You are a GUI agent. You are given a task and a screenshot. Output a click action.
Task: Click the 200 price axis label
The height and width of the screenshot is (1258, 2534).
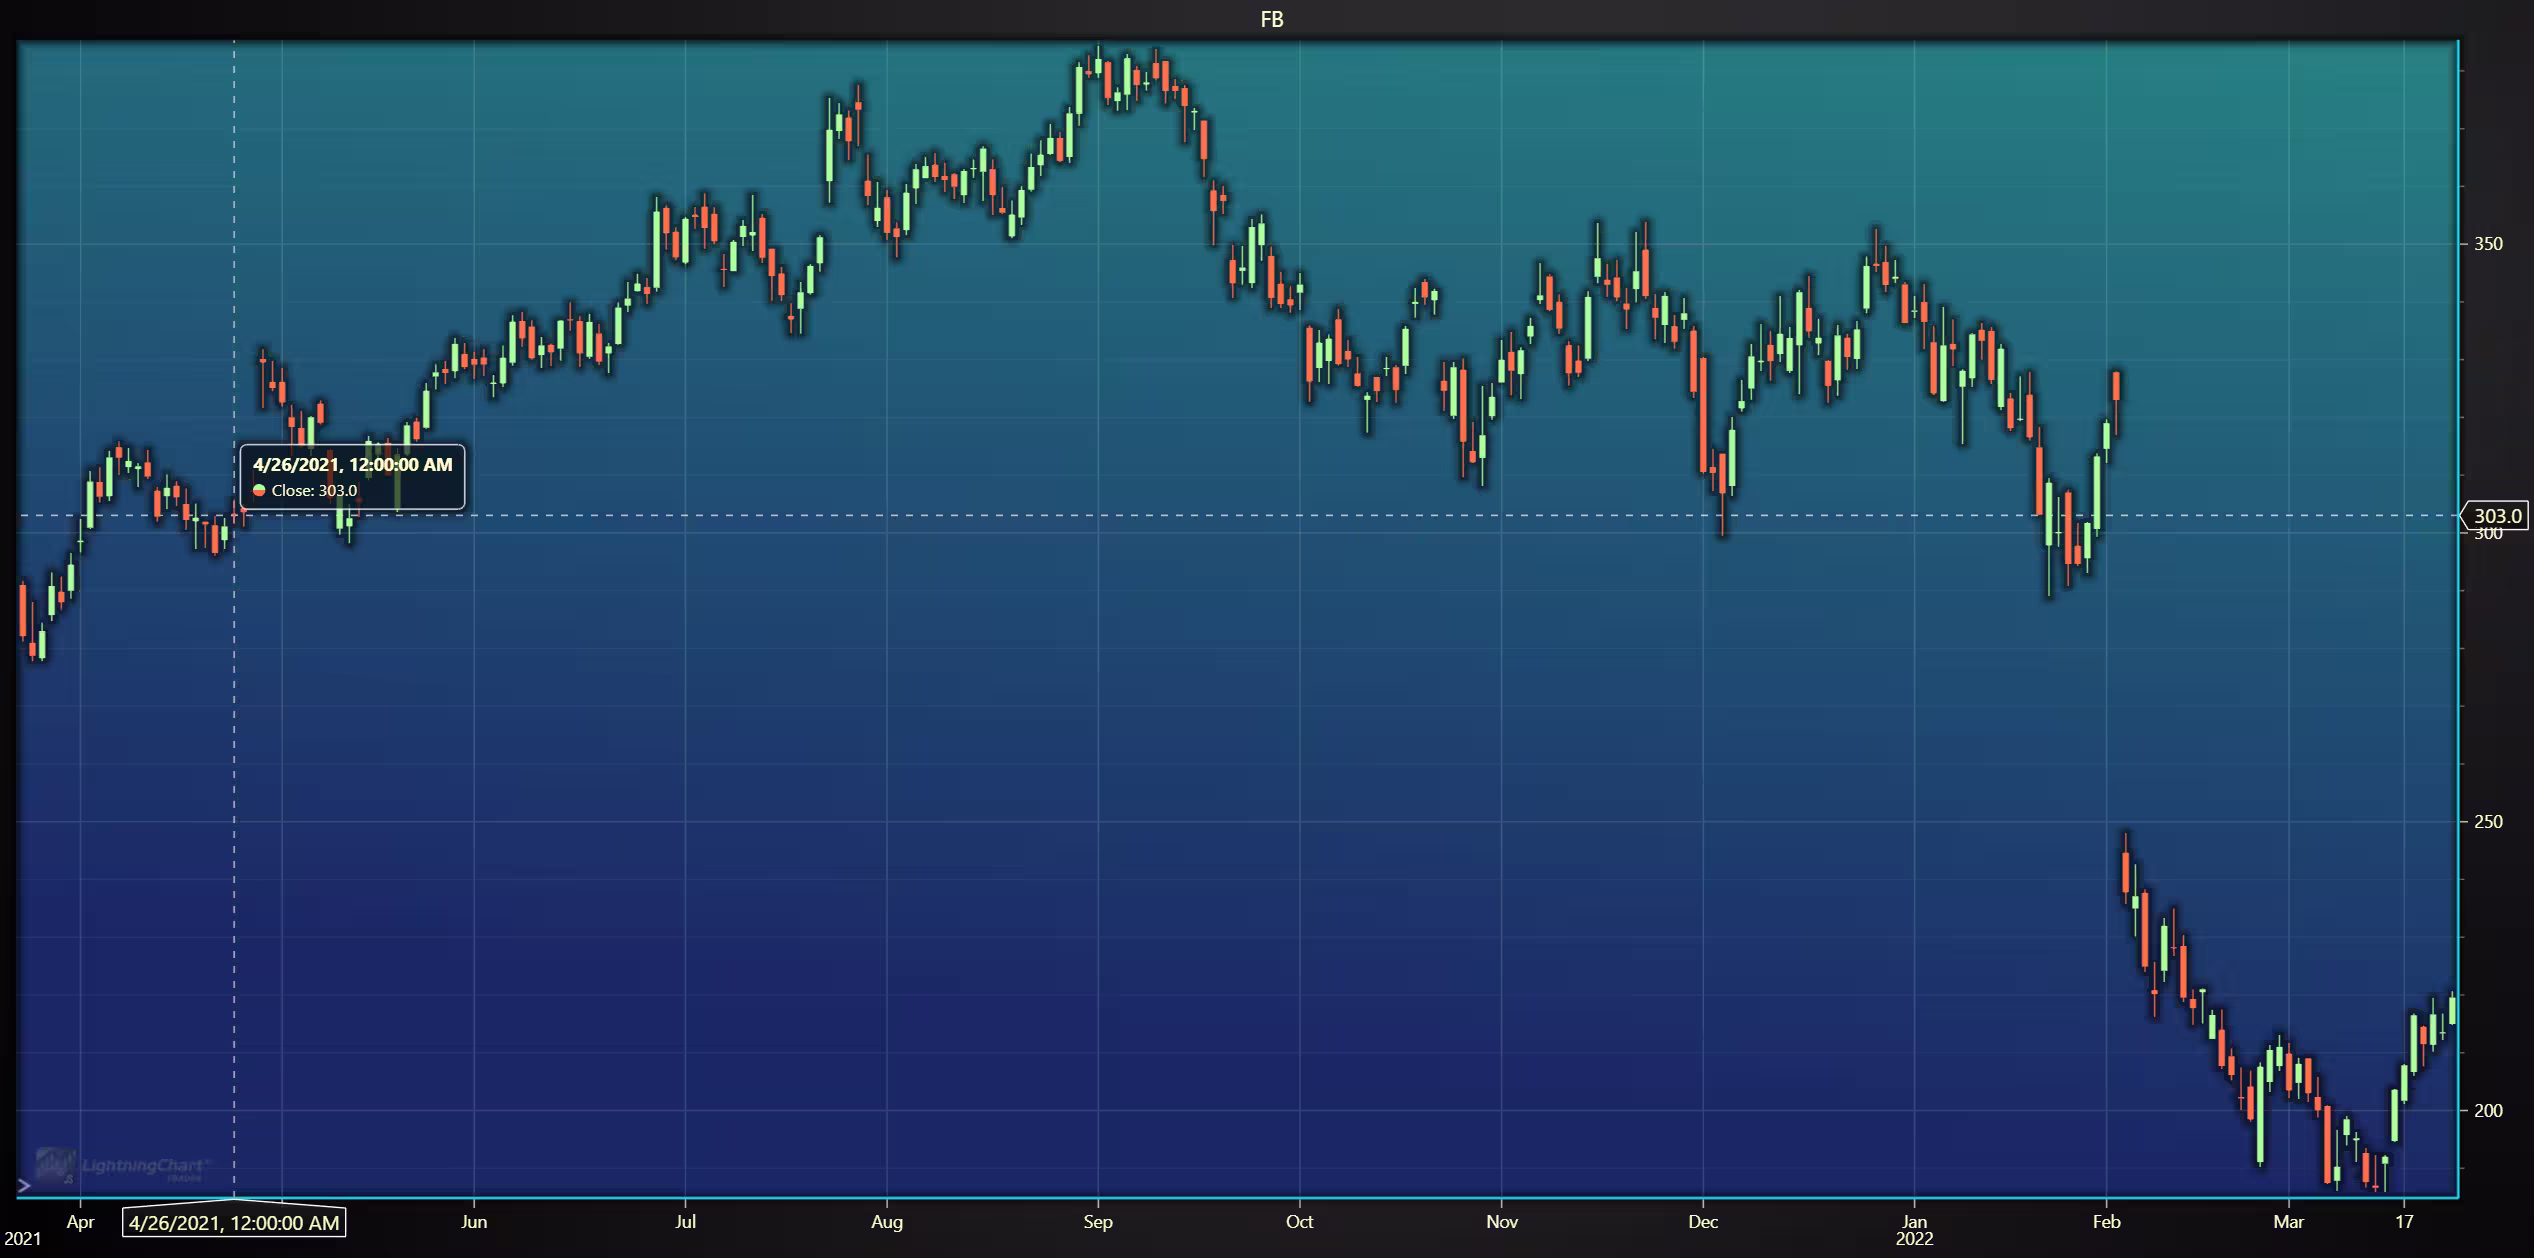click(x=2488, y=1111)
